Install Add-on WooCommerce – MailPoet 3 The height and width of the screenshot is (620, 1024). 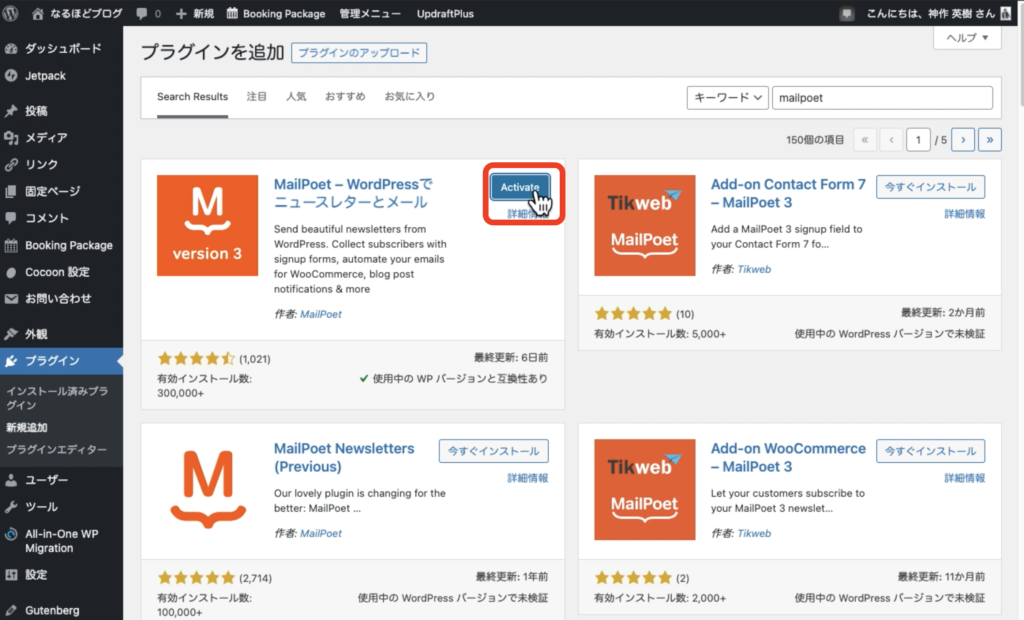click(x=930, y=451)
